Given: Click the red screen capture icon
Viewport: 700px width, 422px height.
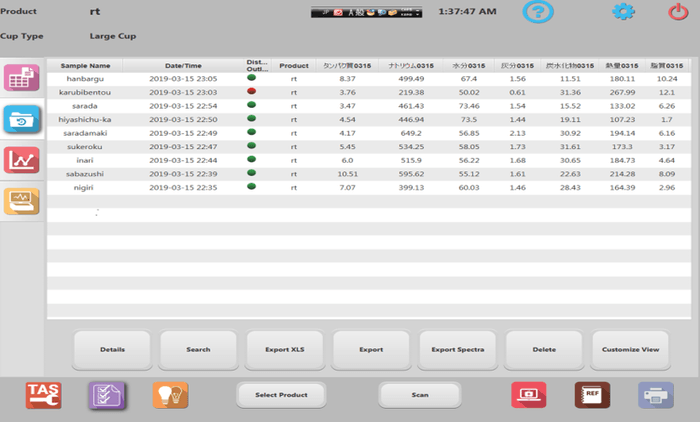Looking at the screenshot, I should click(x=528, y=395).
